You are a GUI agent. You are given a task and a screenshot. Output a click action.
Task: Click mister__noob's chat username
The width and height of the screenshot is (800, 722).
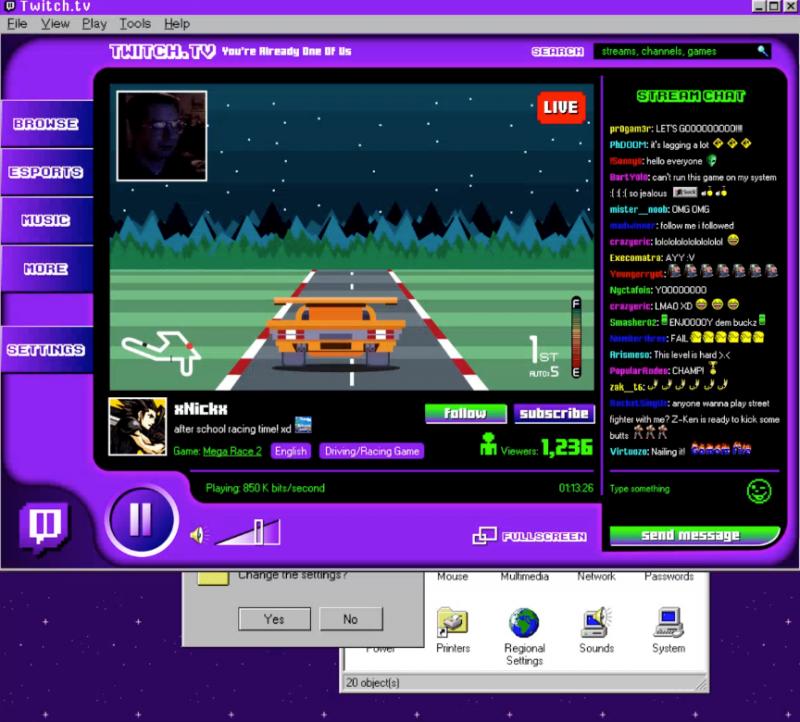[638, 209]
